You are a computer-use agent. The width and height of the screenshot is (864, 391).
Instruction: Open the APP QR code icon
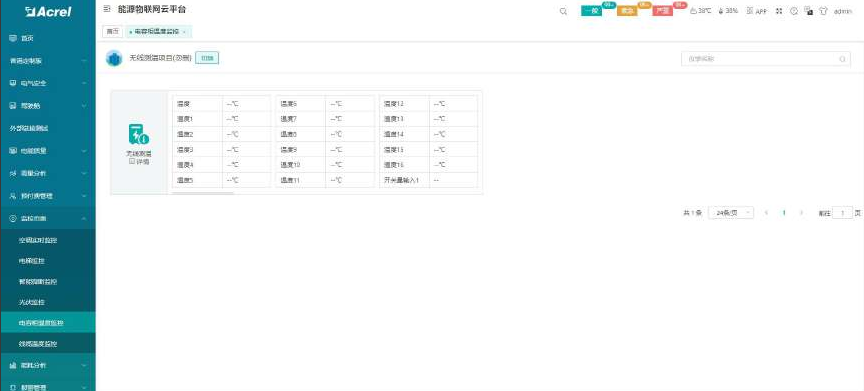pos(757,11)
